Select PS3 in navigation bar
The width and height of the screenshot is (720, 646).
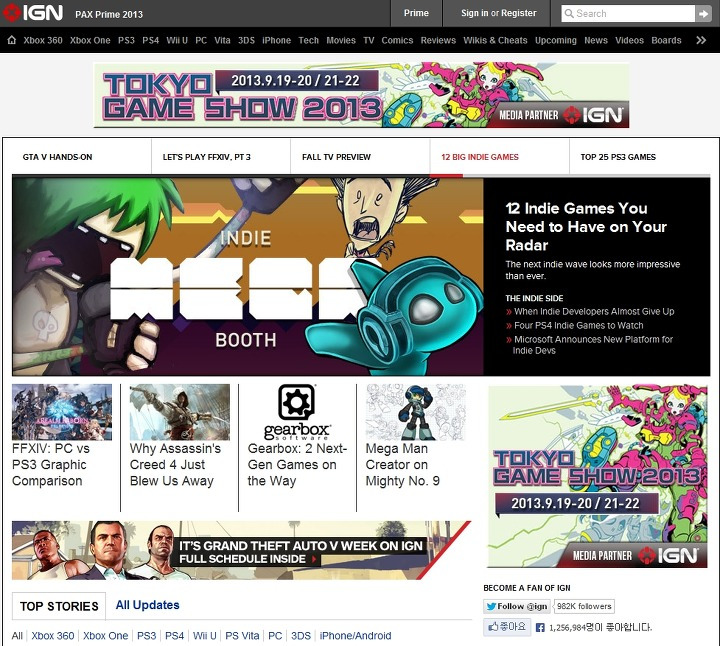[126, 40]
